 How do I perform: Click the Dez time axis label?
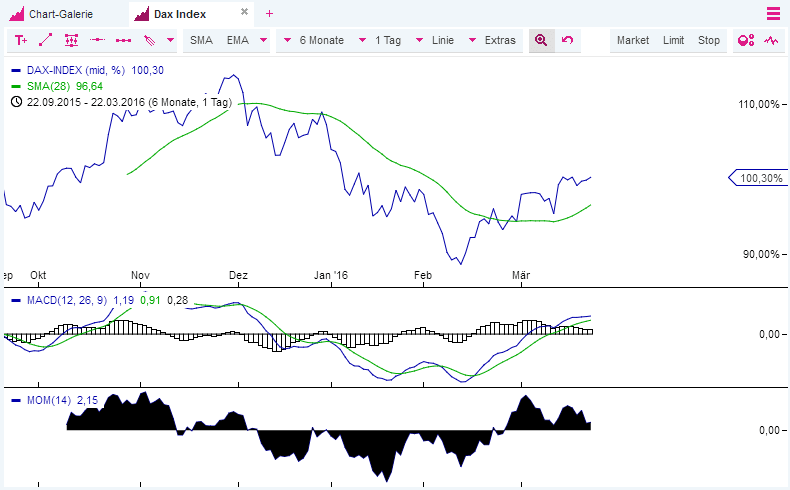tap(238, 275)
